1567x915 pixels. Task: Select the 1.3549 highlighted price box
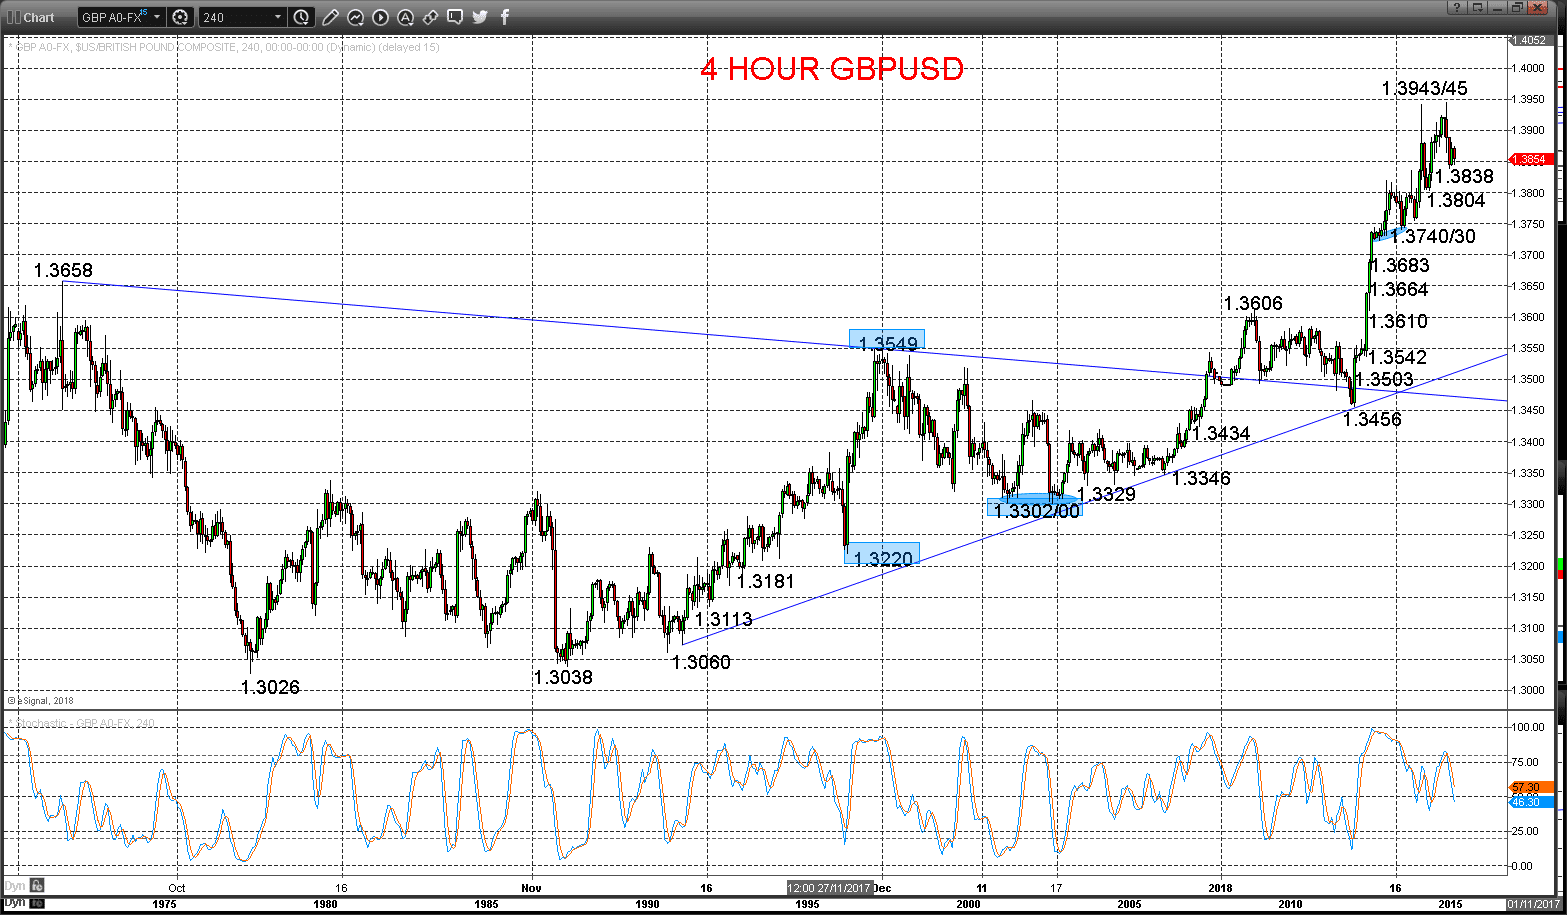point(887,340)
